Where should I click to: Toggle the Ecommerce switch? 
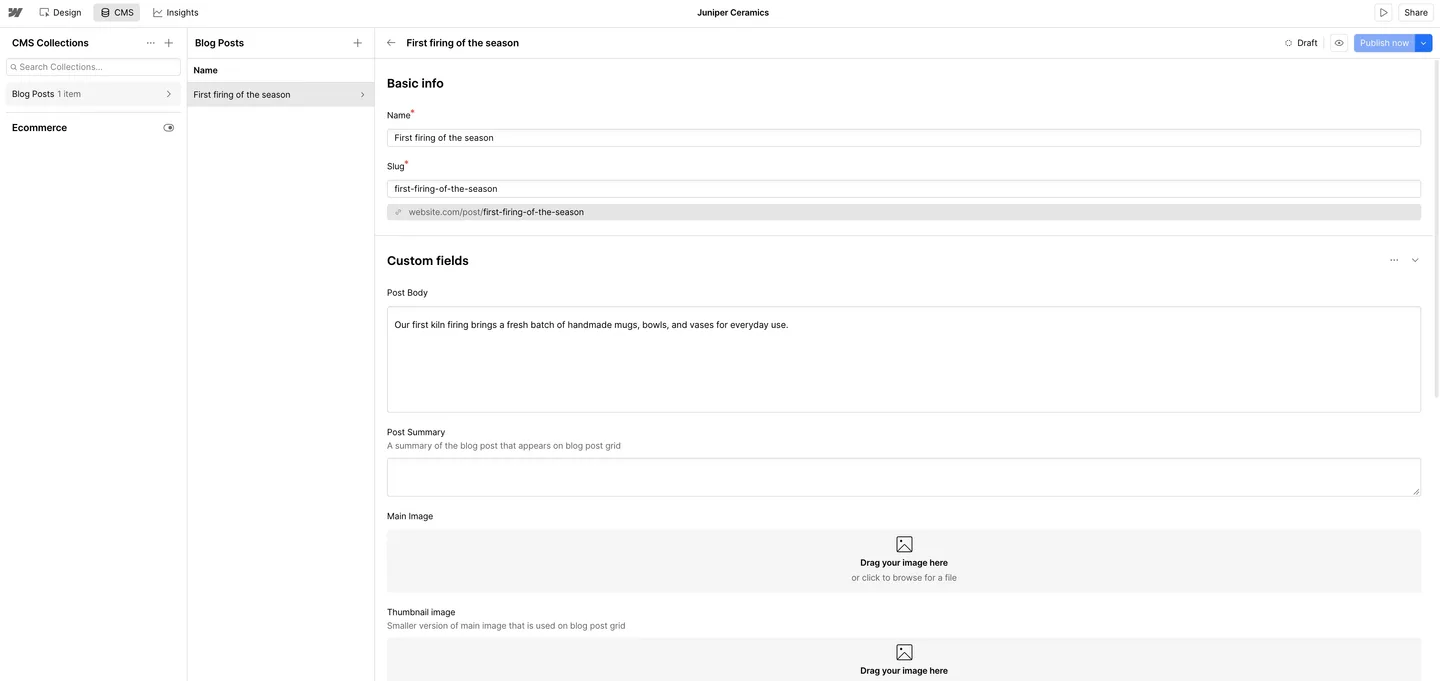pyautogui.click(x=169, y=128)
